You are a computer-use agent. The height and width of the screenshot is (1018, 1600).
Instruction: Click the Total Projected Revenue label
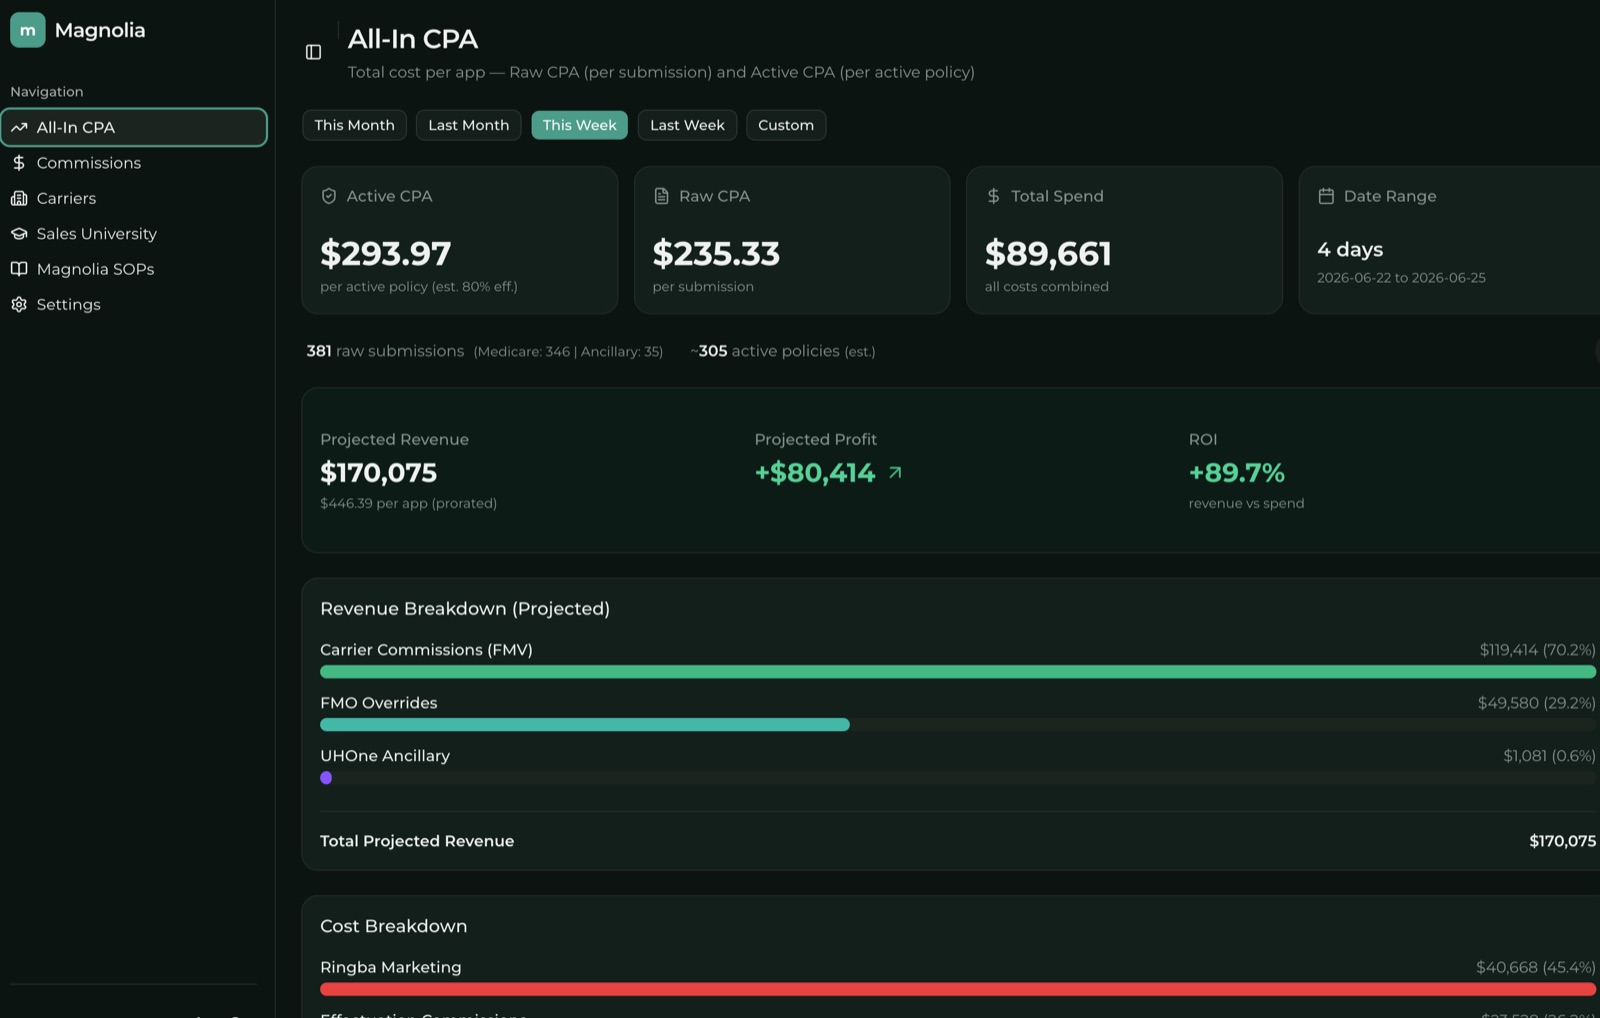417,841
